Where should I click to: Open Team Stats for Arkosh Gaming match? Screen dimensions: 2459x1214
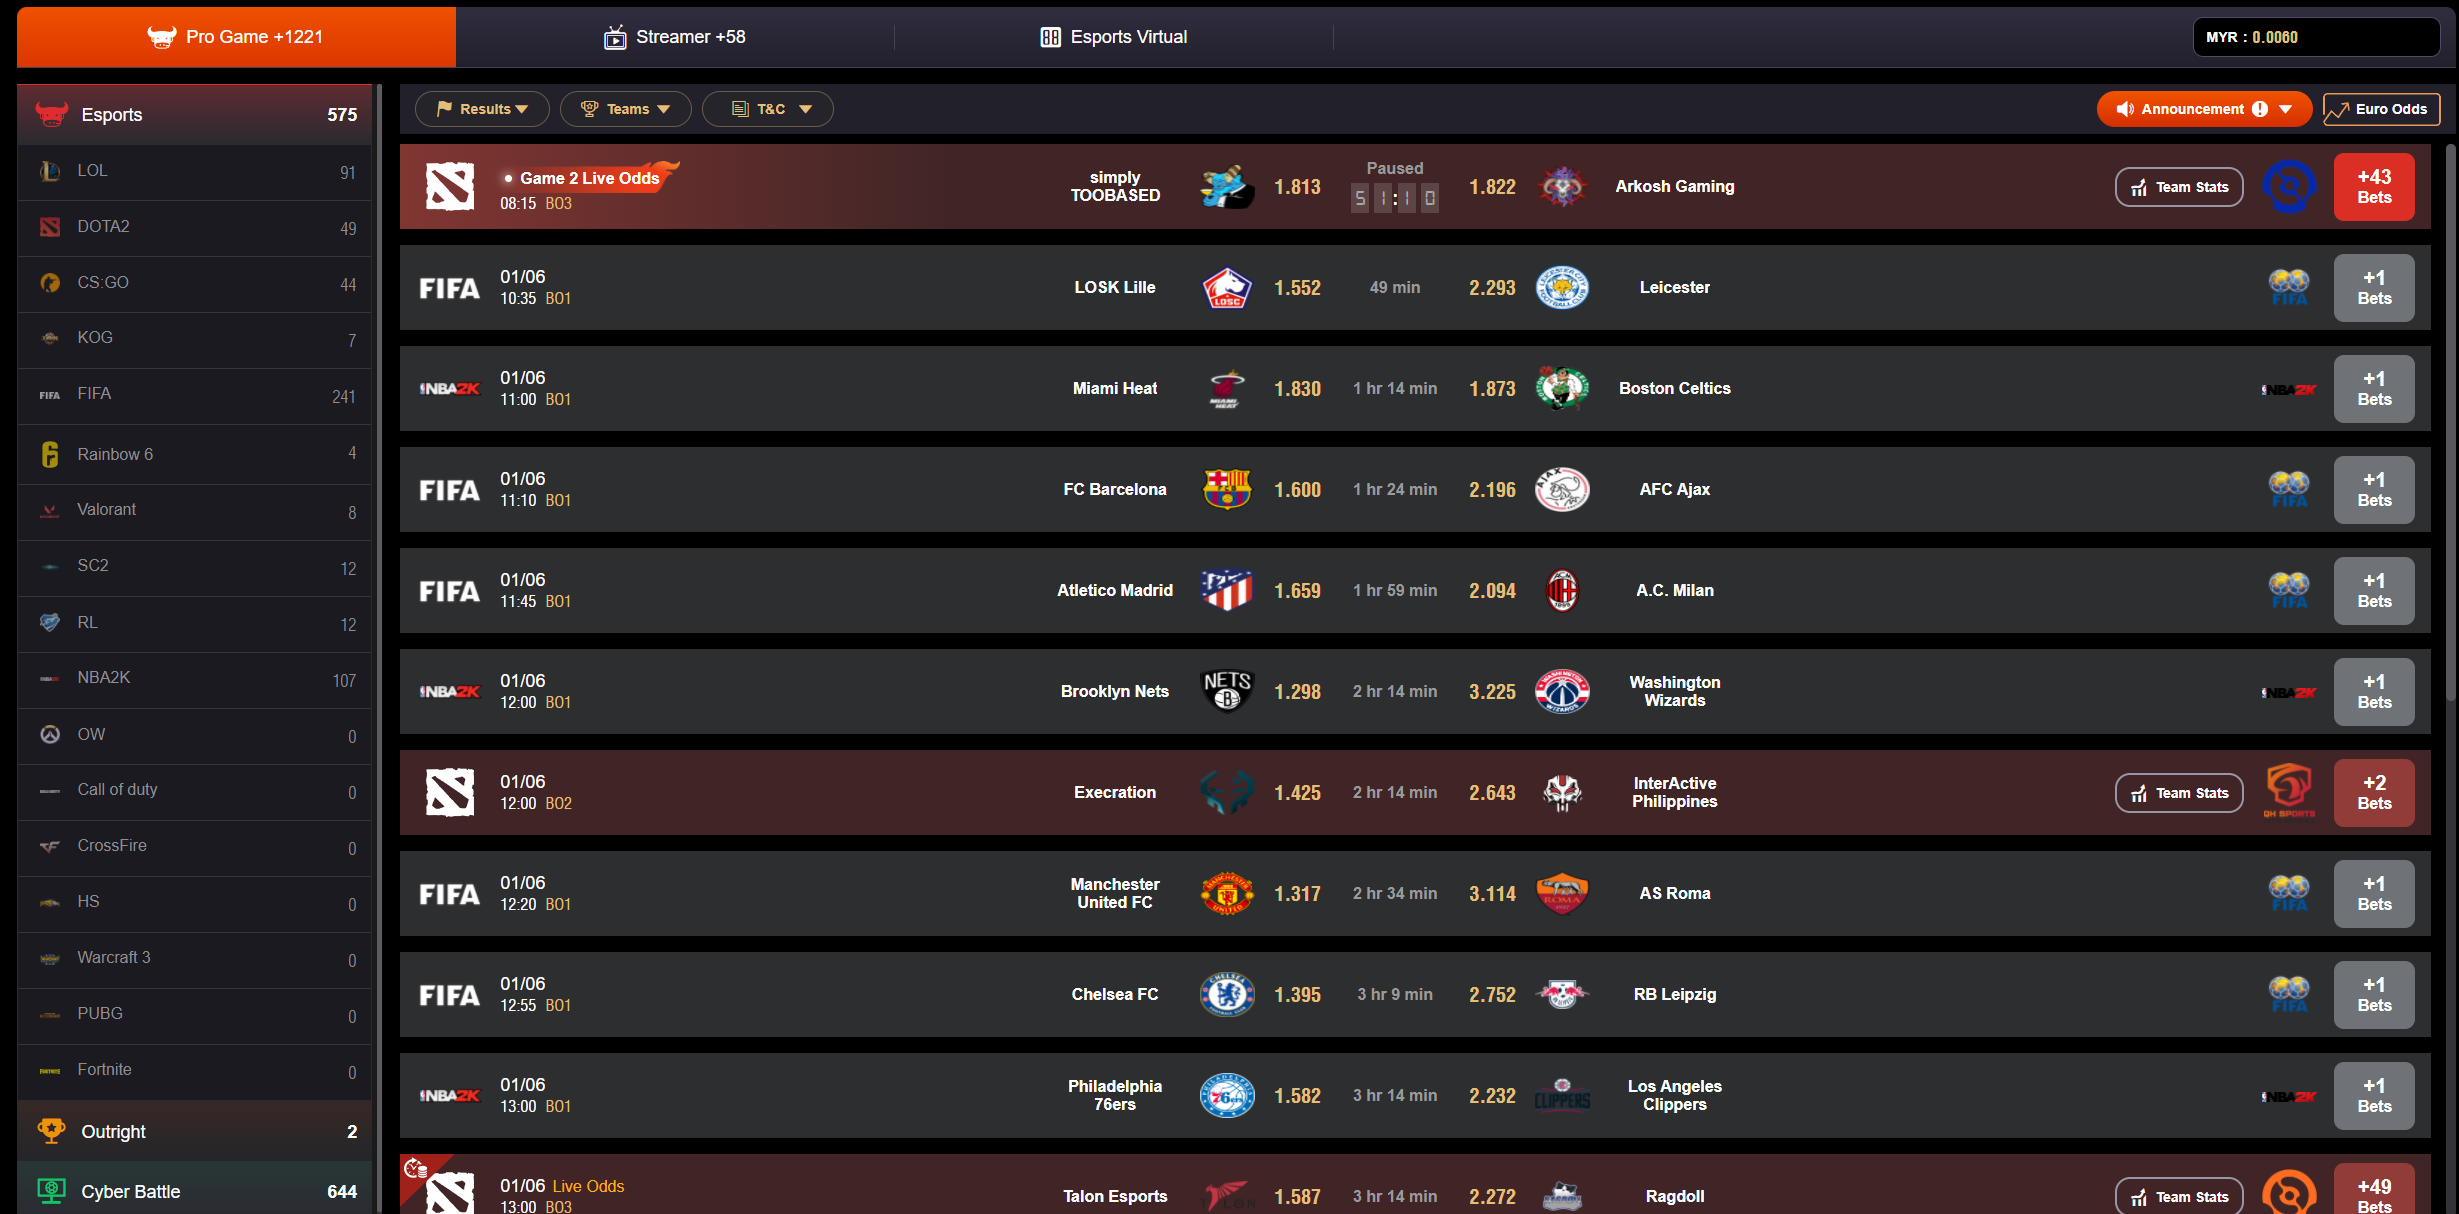pos(2178,187)
